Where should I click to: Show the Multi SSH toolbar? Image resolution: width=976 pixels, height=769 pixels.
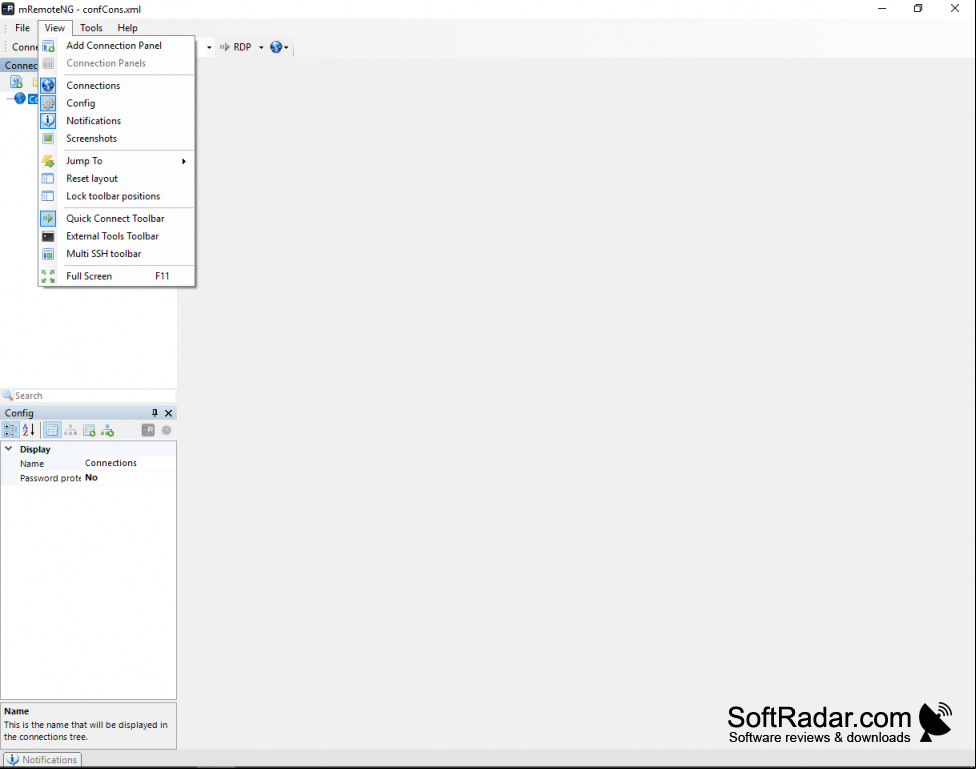coord(117,253)
